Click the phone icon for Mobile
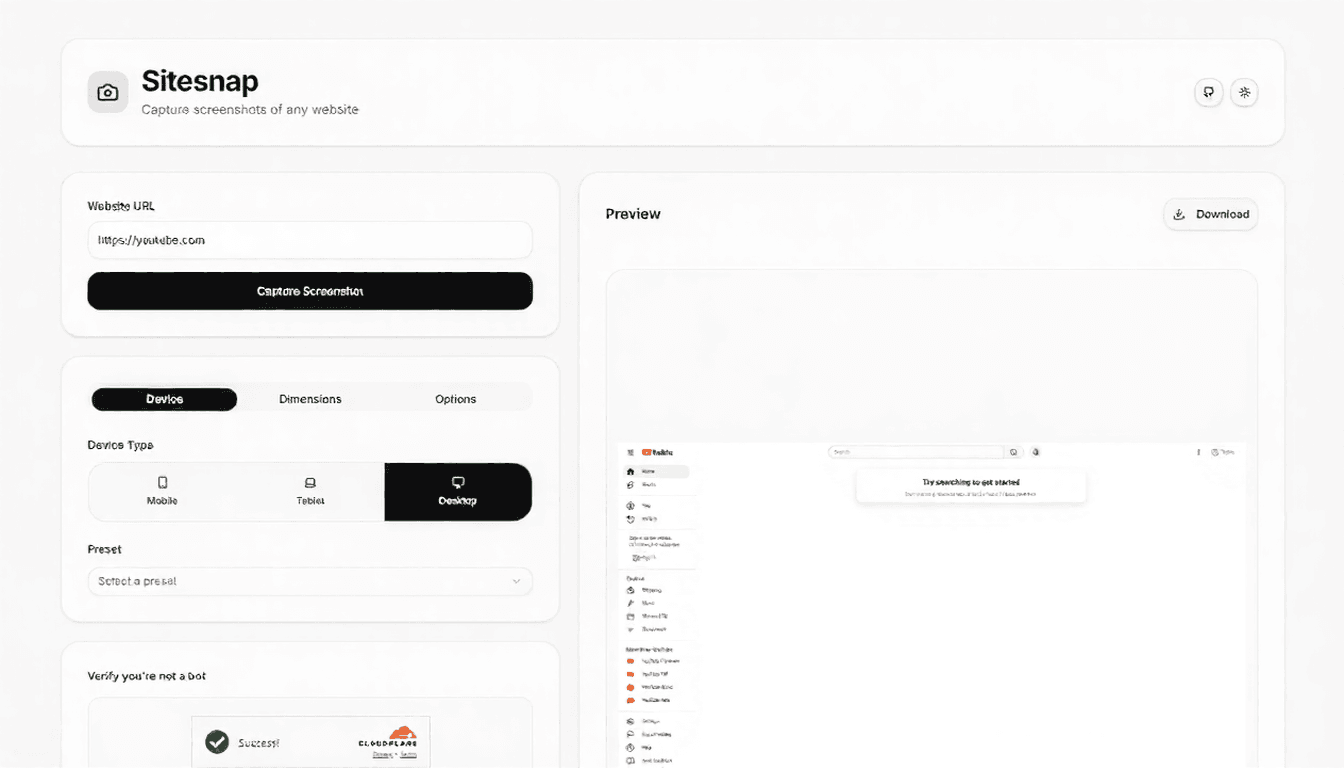 tap(162, 483)
